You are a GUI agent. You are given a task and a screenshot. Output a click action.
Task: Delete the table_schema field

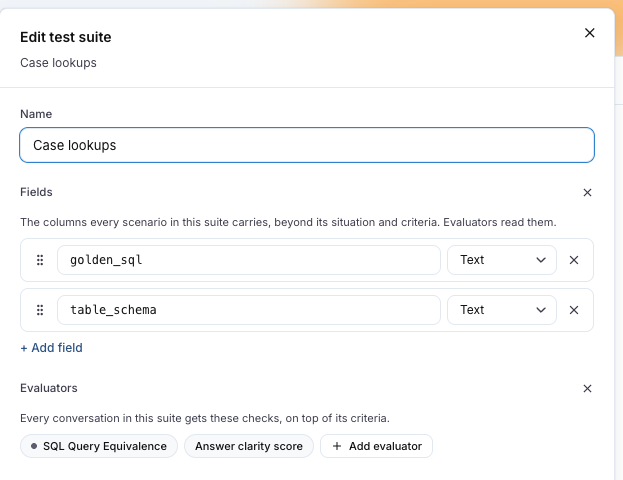[x=574, y=310]
